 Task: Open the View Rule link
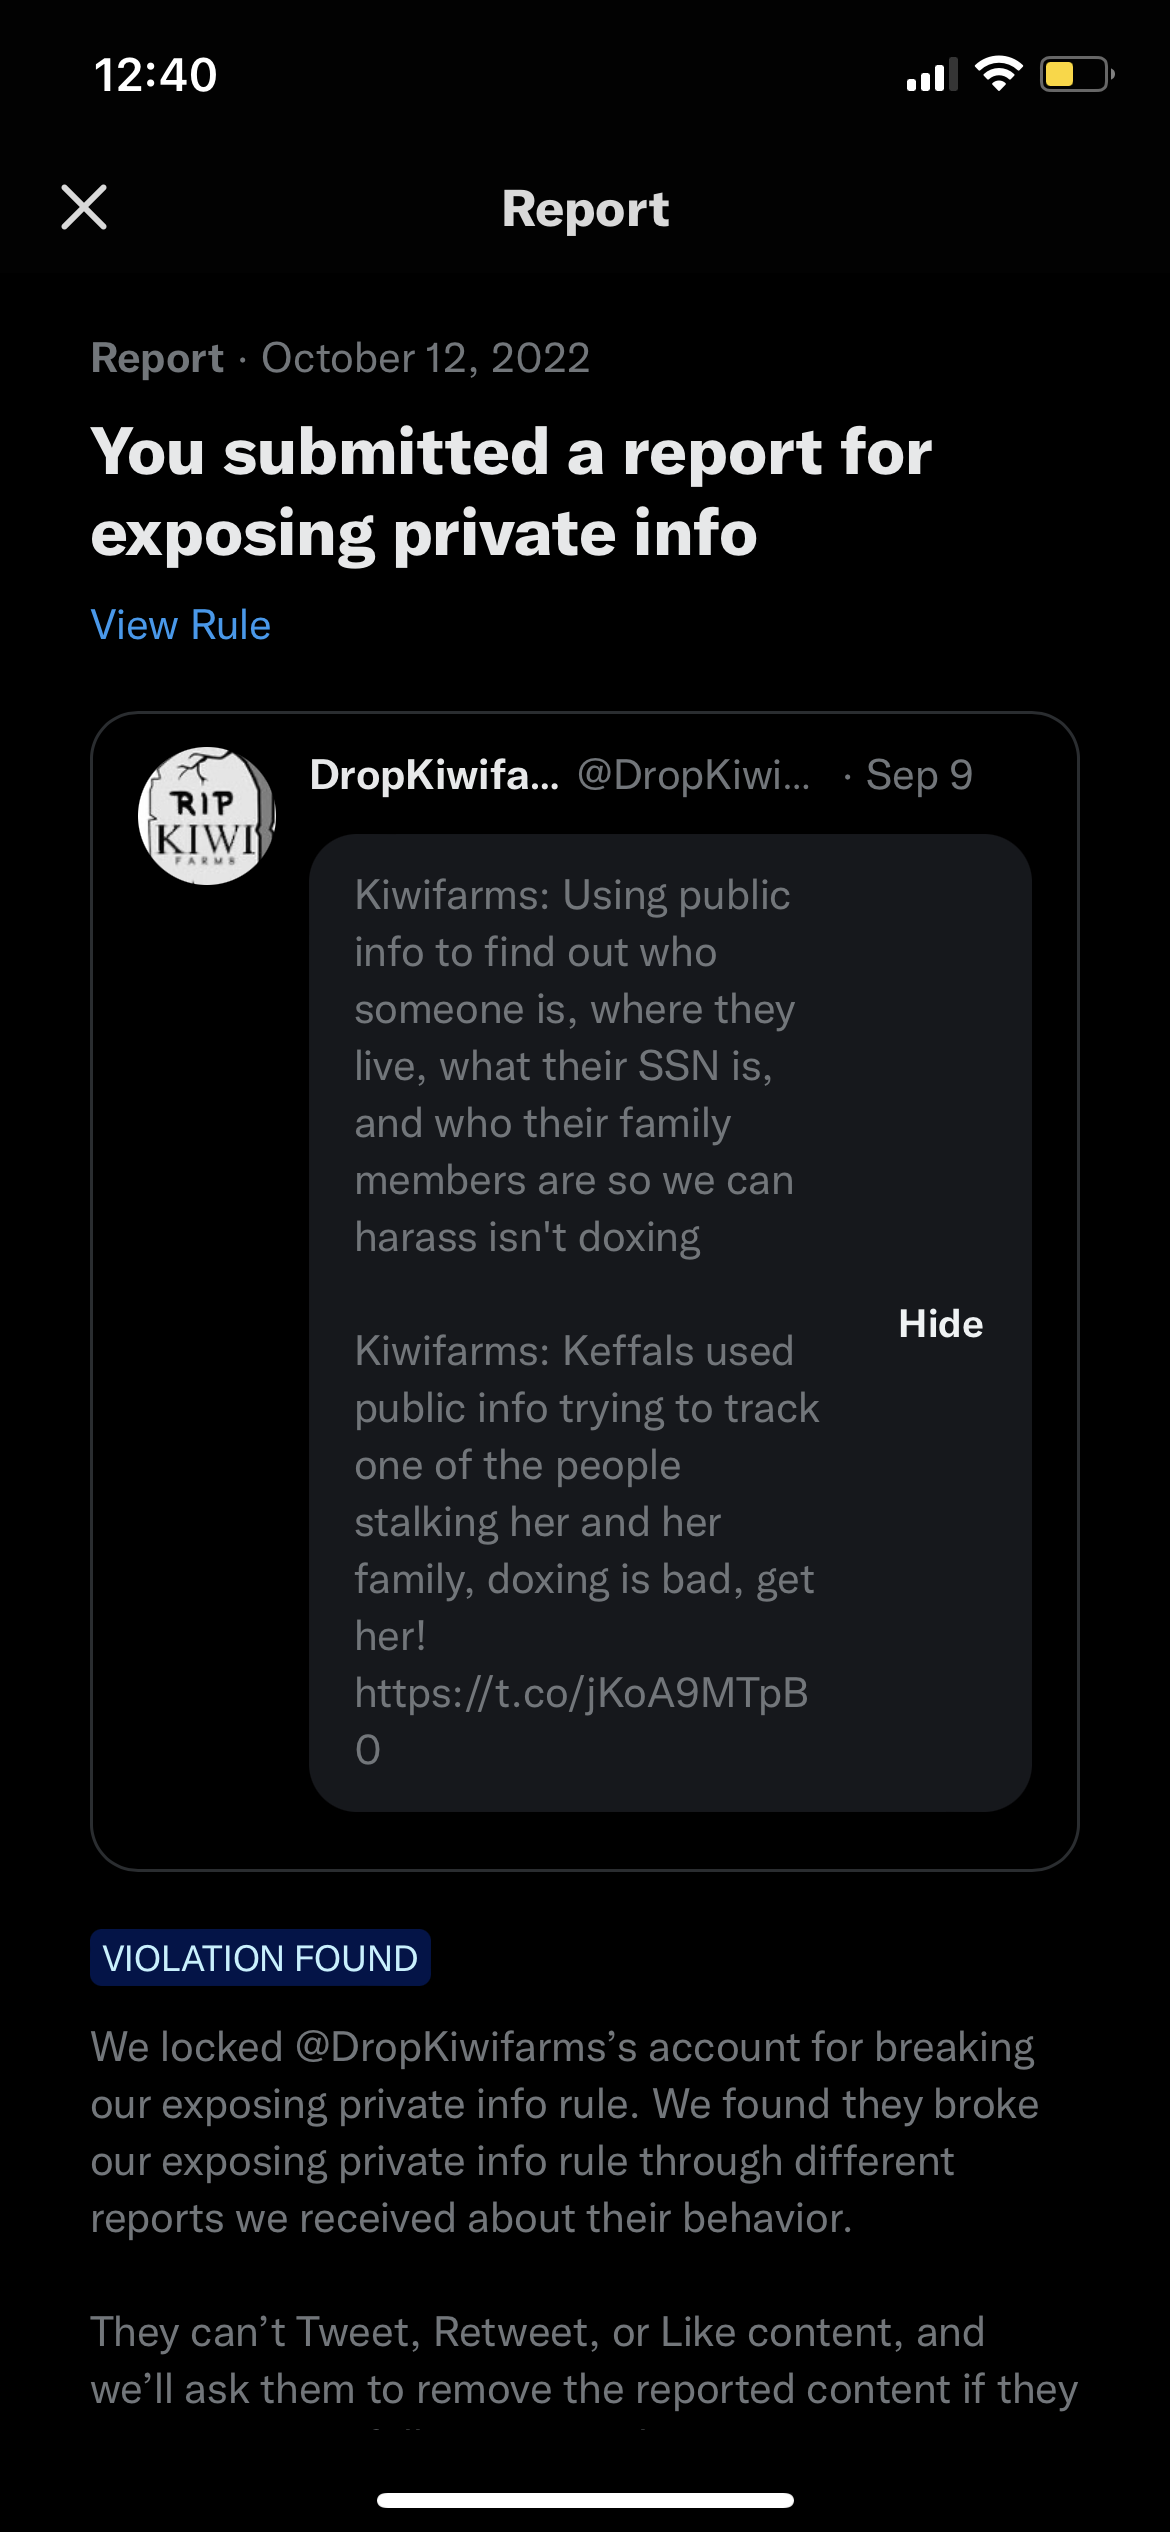point(180,625)
